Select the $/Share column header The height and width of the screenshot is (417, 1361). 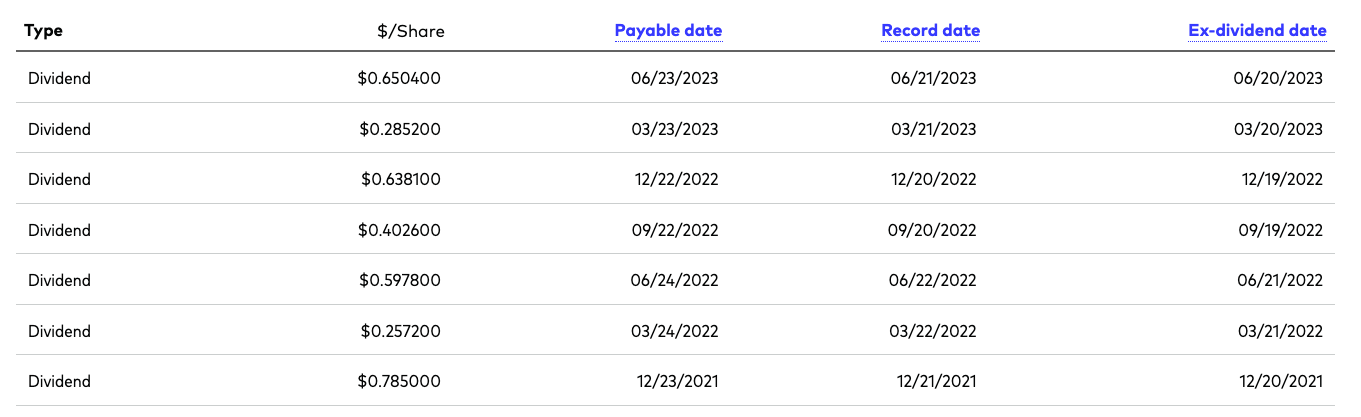411,31
